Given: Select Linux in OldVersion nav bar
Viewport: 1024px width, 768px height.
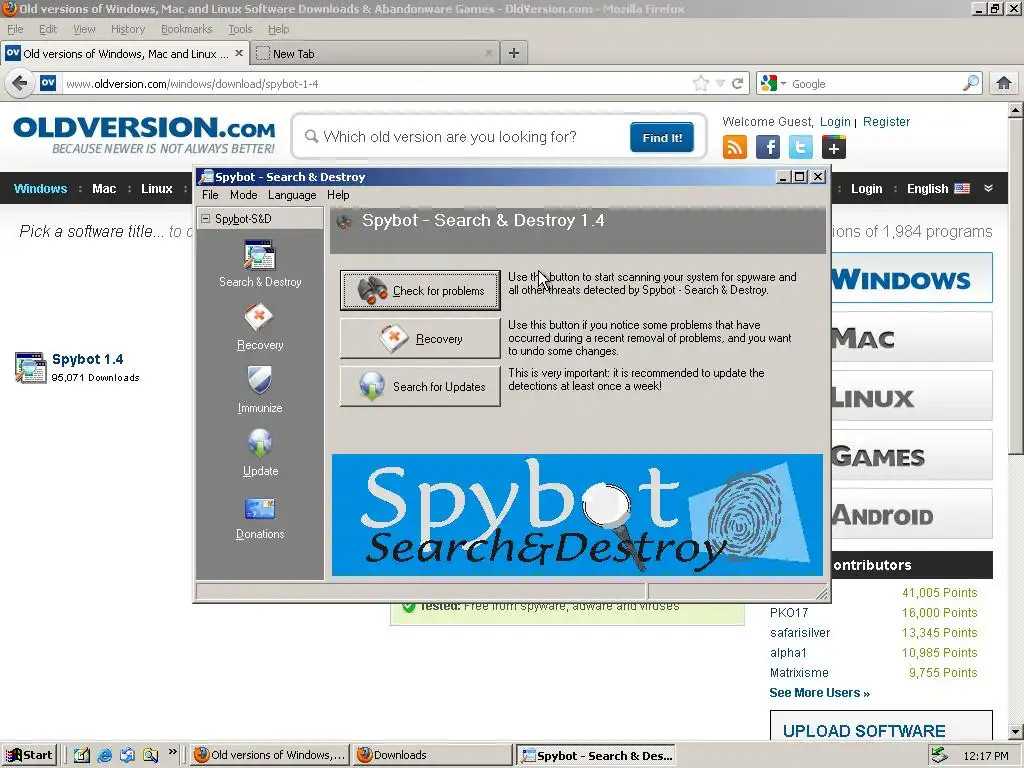Looking at the screenshot, I should click(157, 189).
